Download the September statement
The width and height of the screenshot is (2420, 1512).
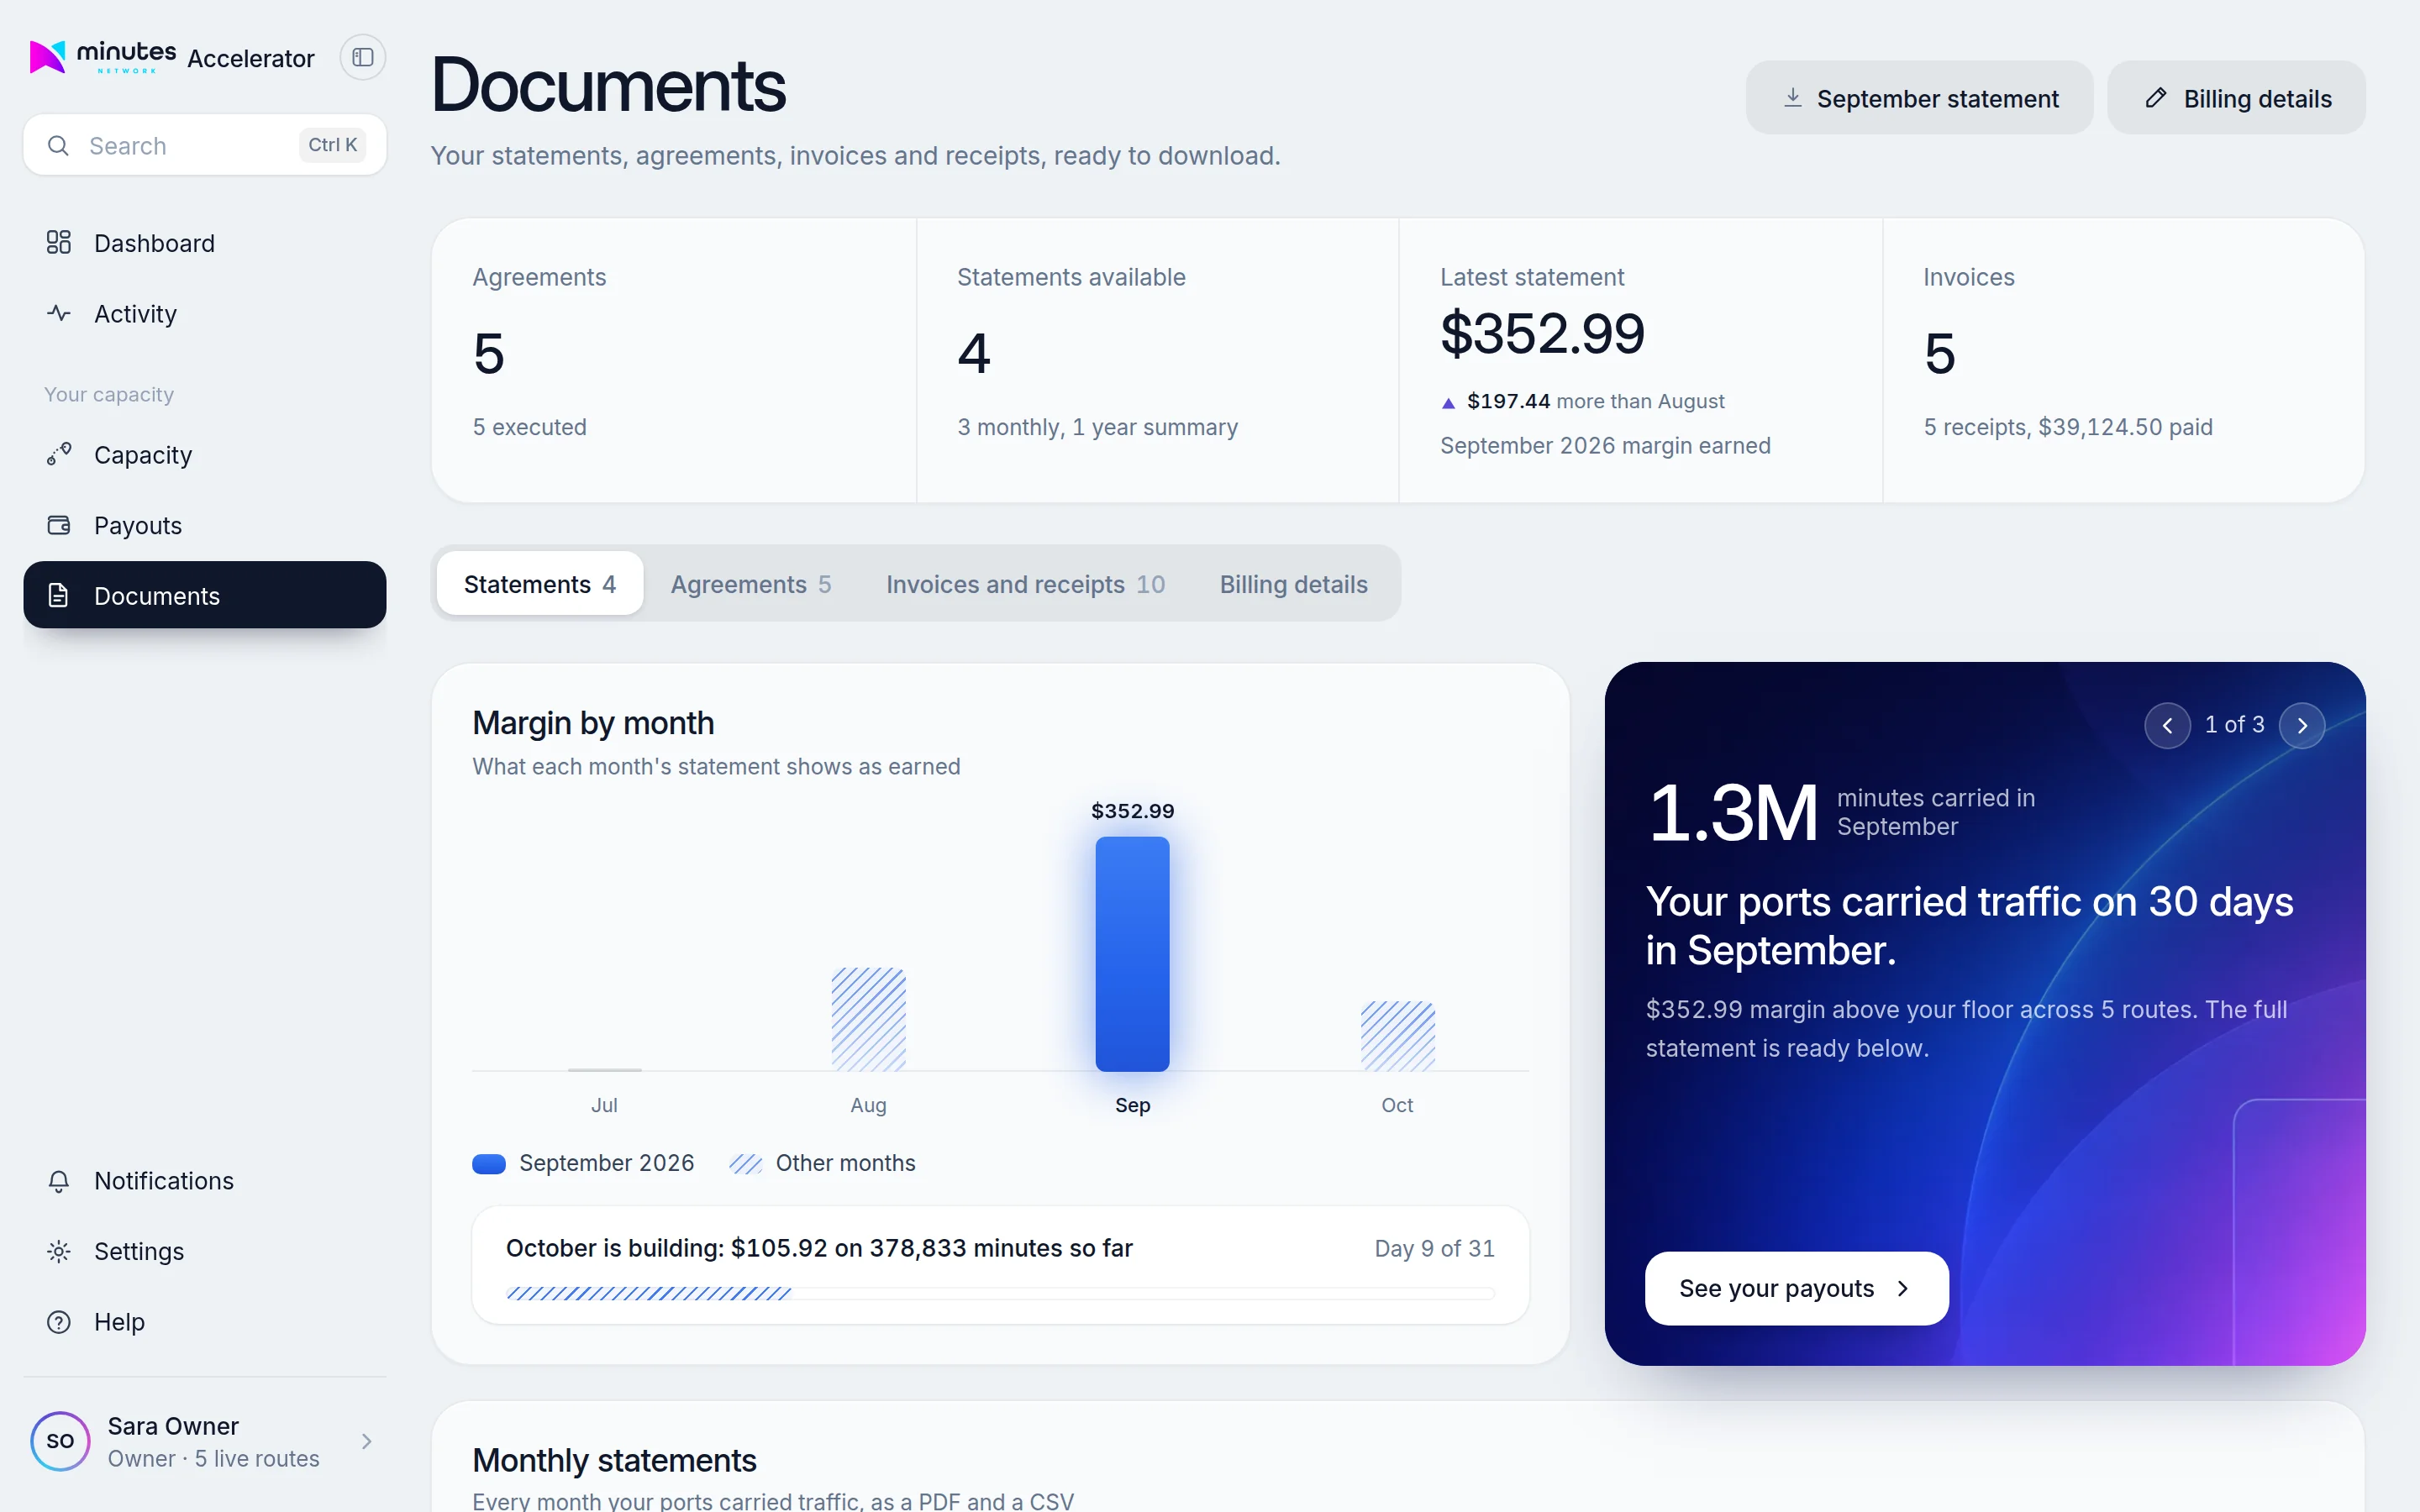(1919, 98)
